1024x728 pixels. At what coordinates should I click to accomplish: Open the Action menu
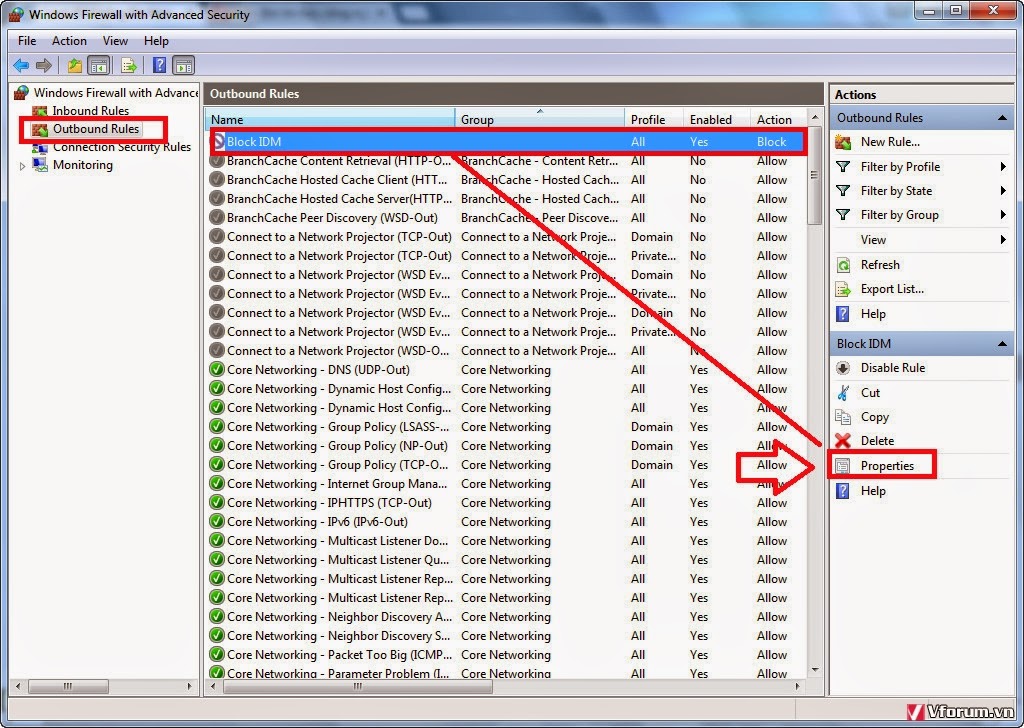coord(69,40)
